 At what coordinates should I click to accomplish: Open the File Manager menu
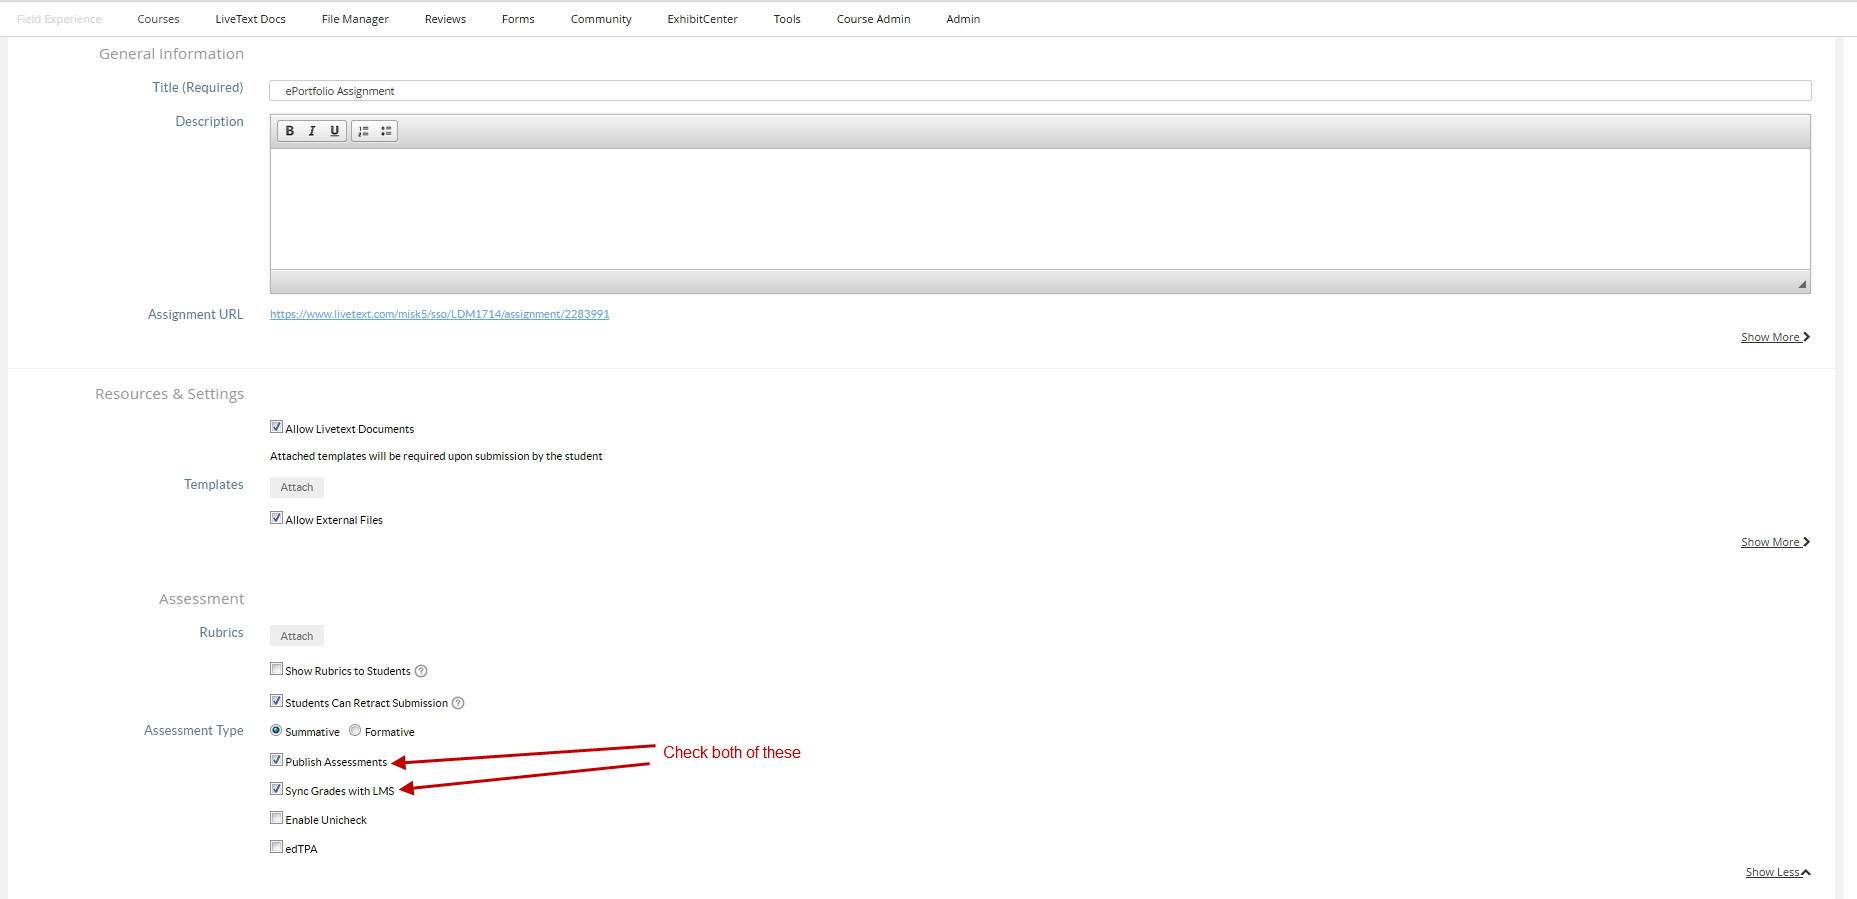(x=355, y=19)
